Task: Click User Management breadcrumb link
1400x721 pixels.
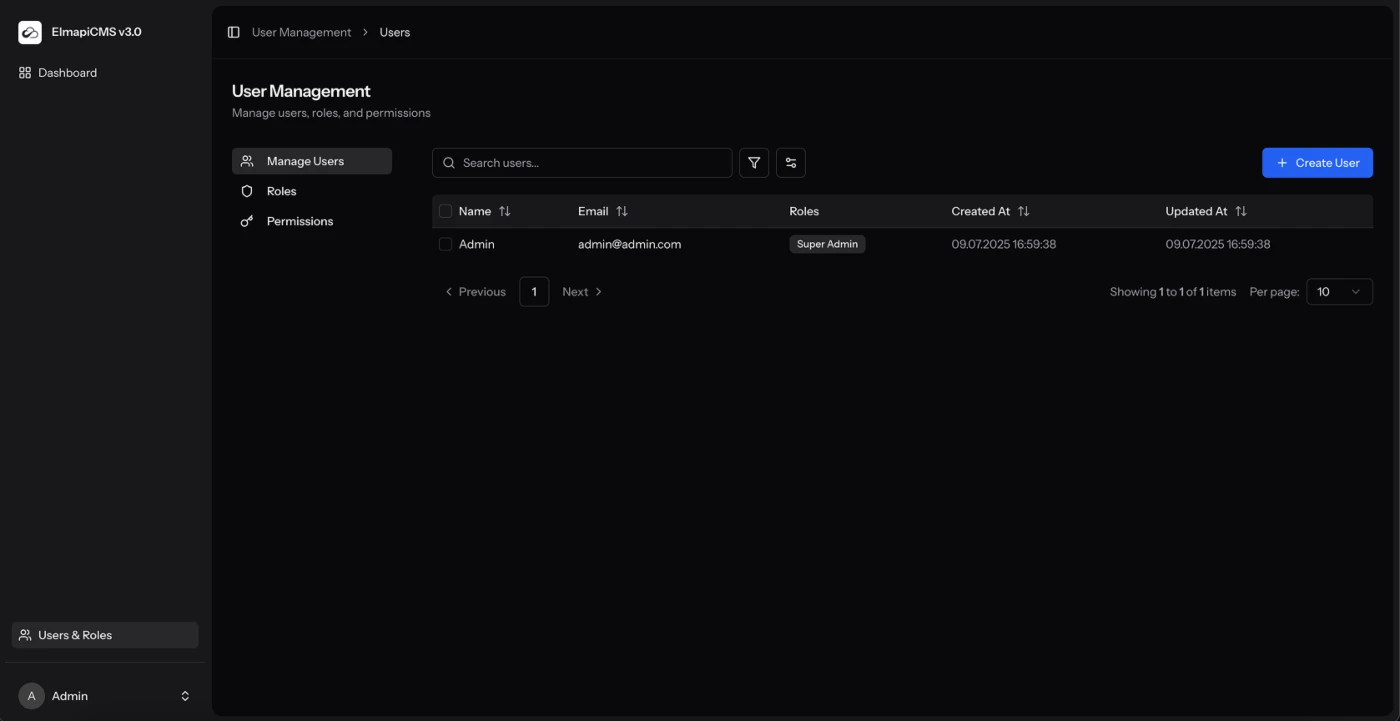Action: tap(301, 32)
